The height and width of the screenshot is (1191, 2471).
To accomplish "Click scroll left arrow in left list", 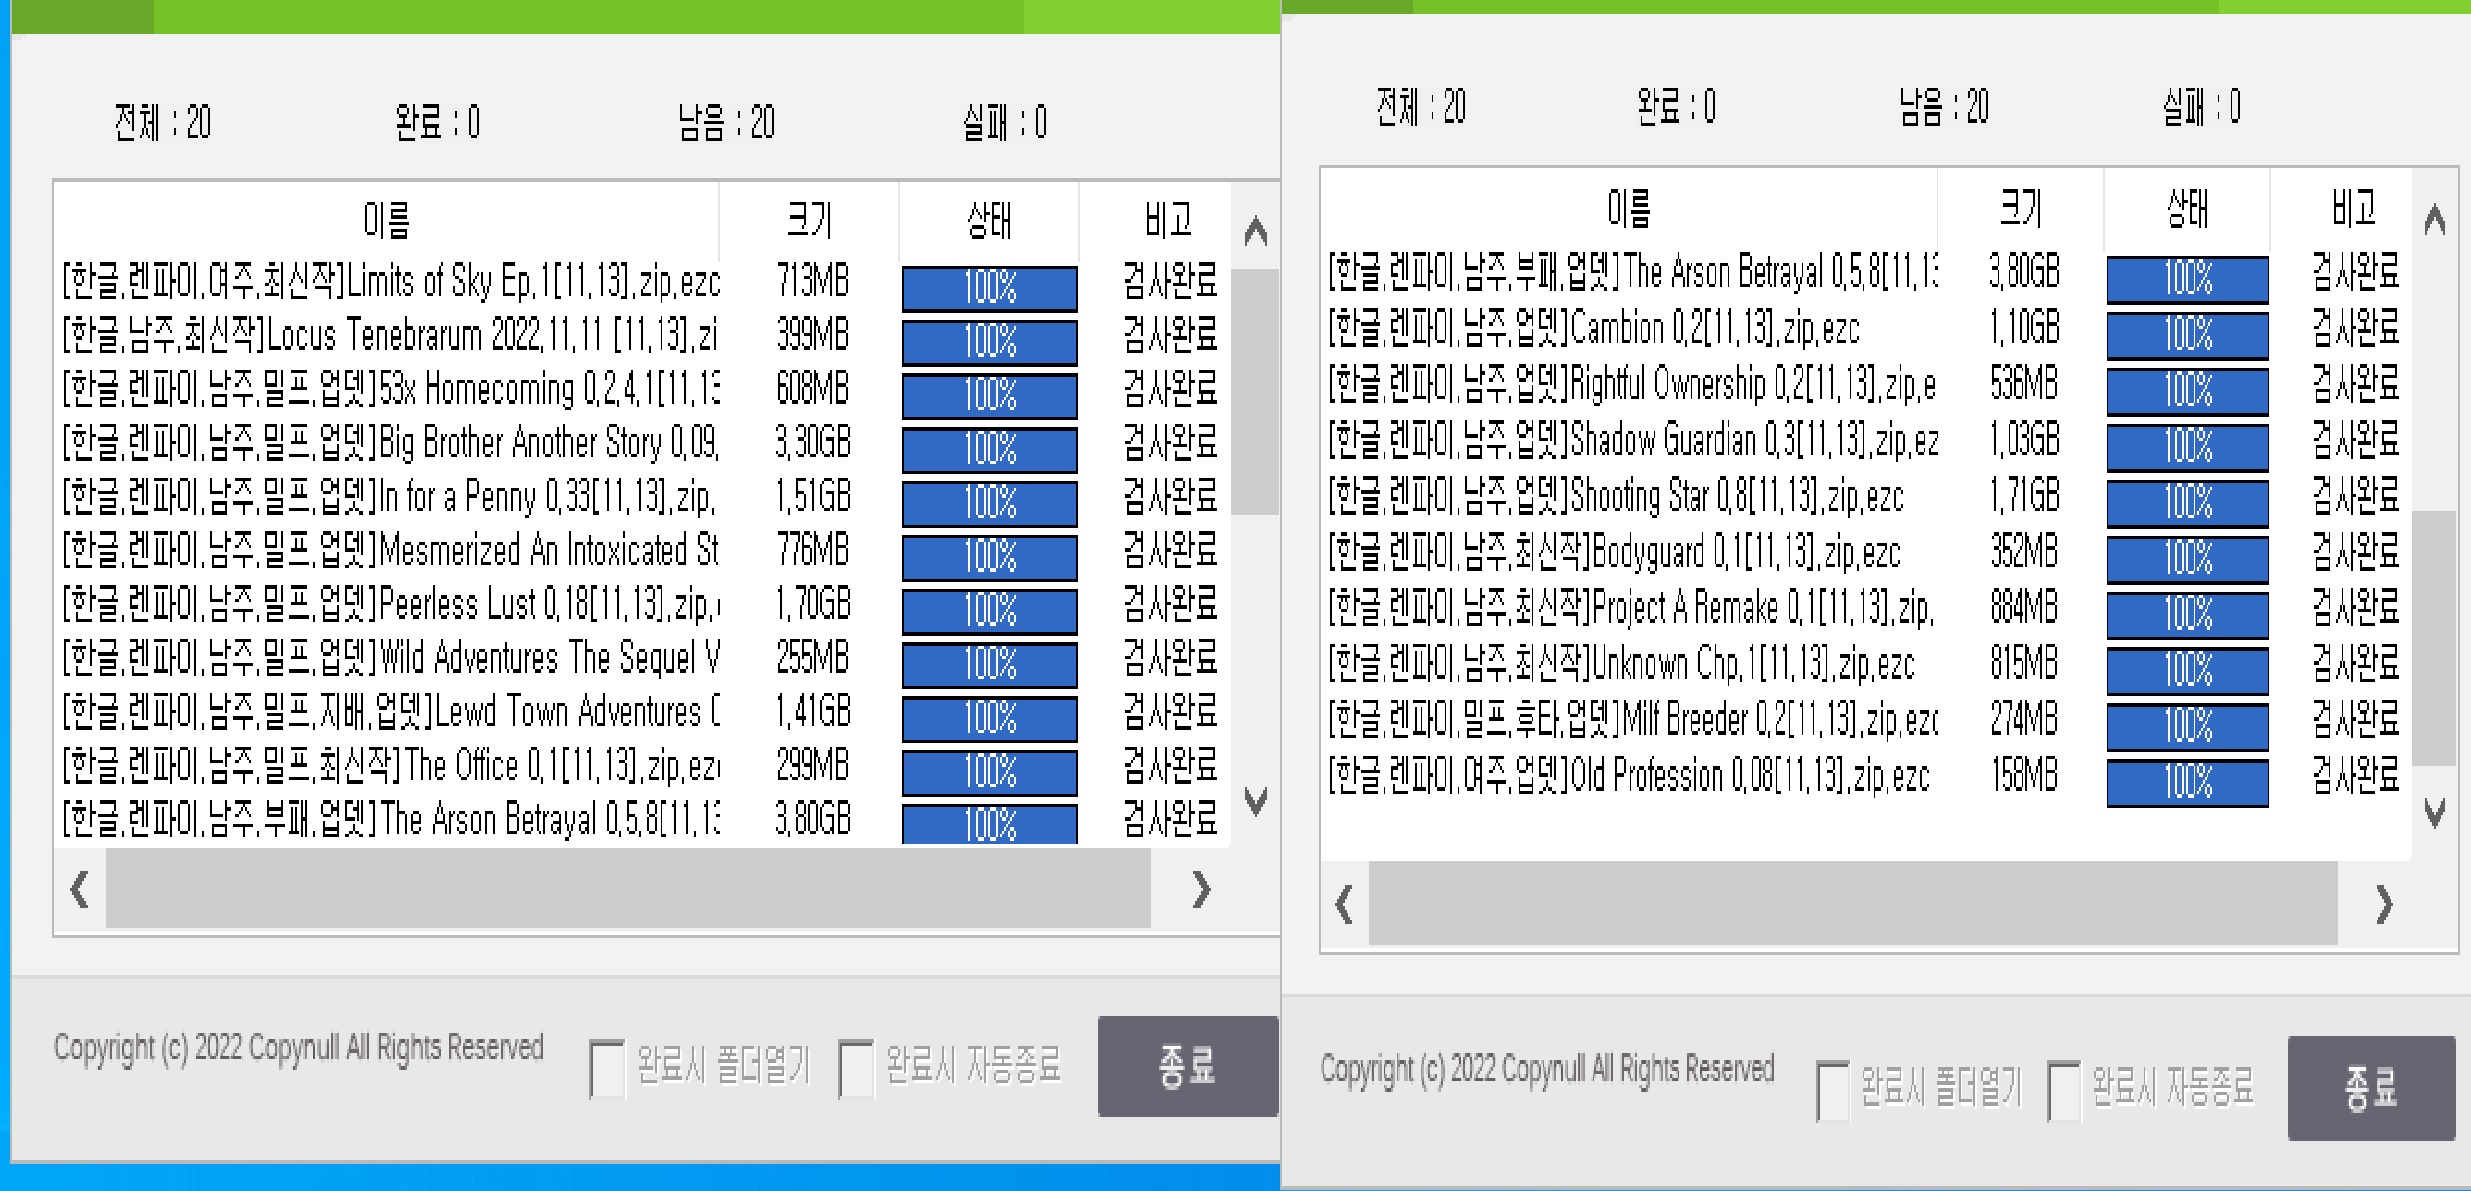I will click(x=80, y=889).
